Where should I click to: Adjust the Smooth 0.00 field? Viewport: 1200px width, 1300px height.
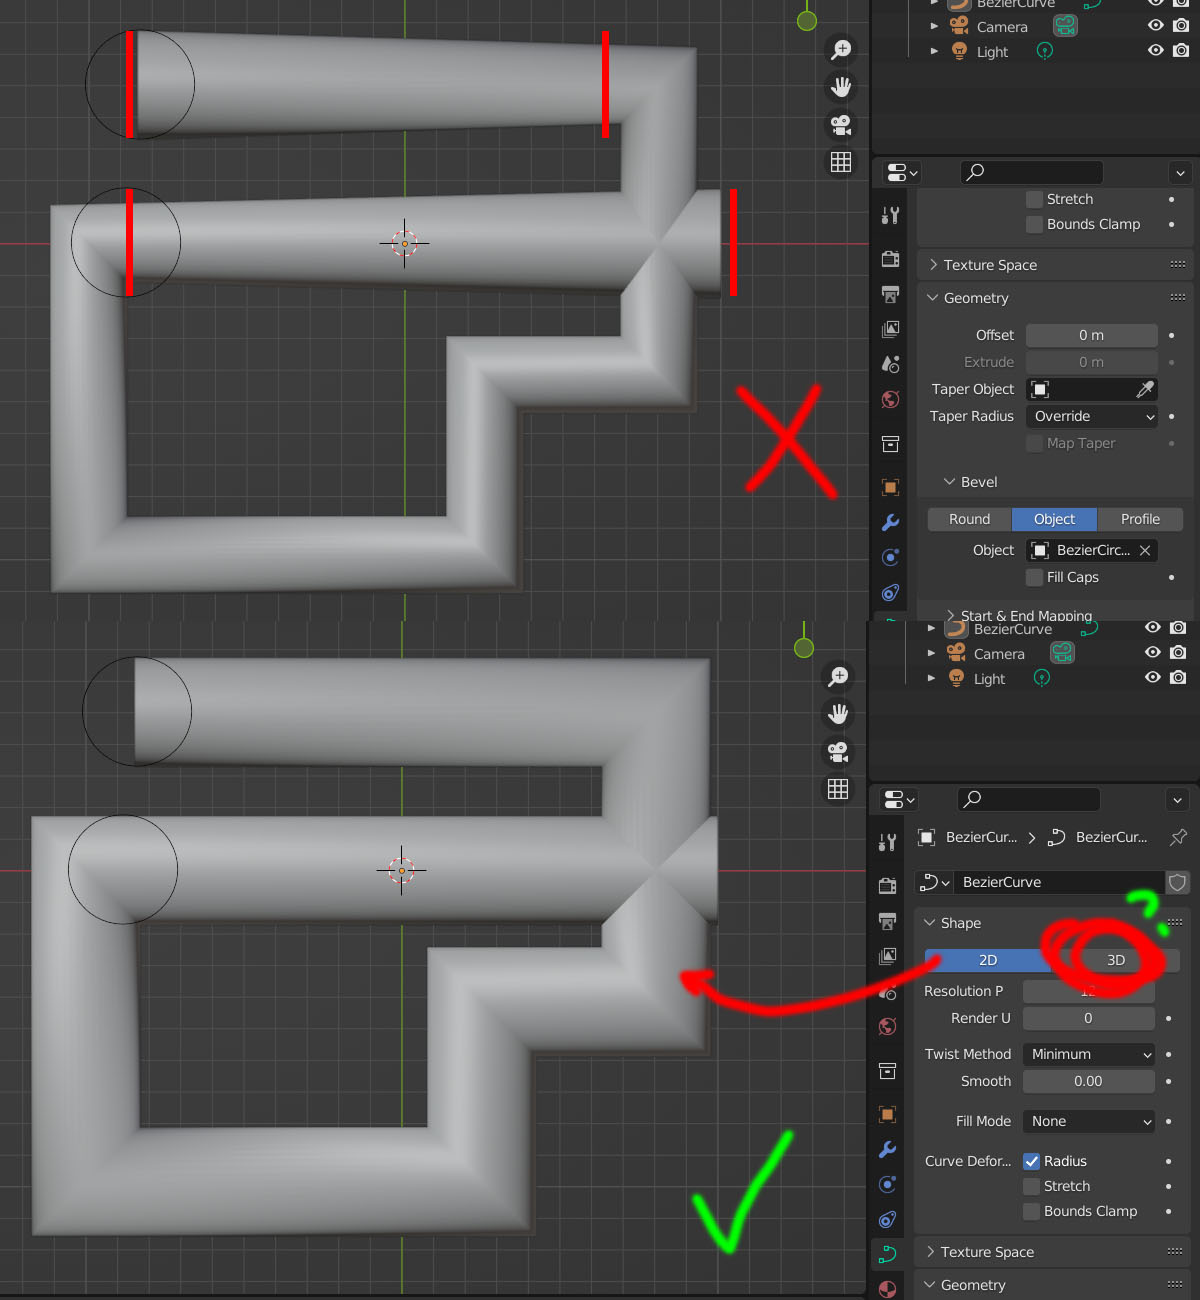click(1089, 1081)
